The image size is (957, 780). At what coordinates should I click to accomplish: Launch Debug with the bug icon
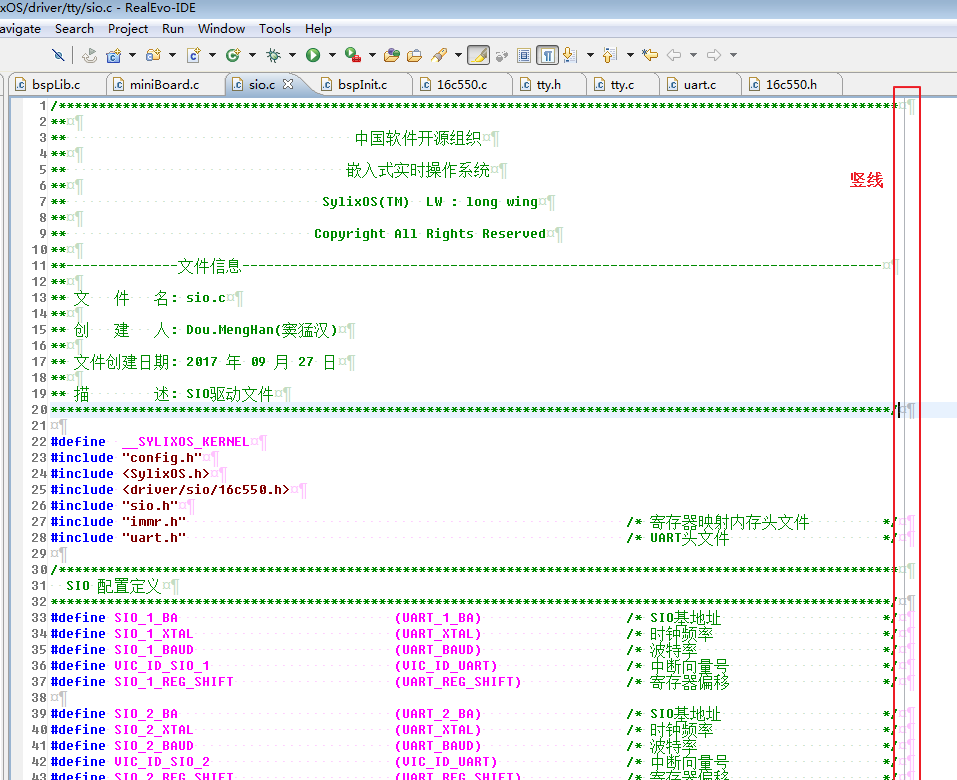click(x=273, y=56)
